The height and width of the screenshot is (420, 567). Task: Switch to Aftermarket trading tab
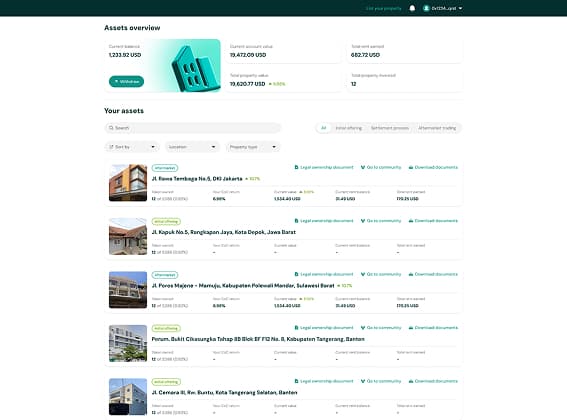point(437,128)
